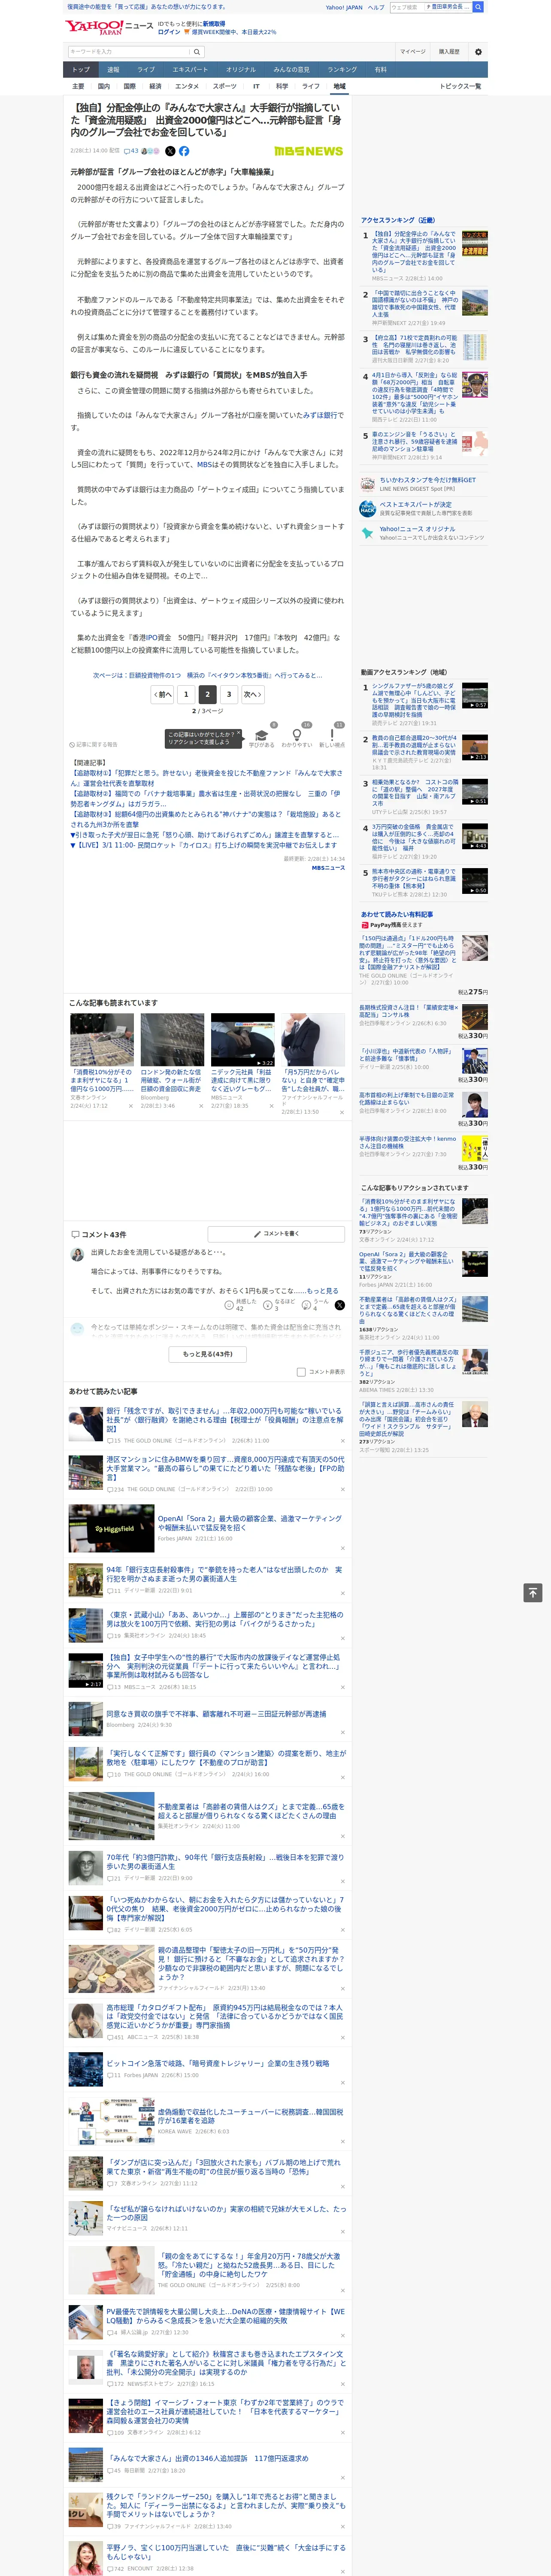Click the MBS NEWS logo
The width and height of the screenshot is (551, 2576).
tap(308, 151)
